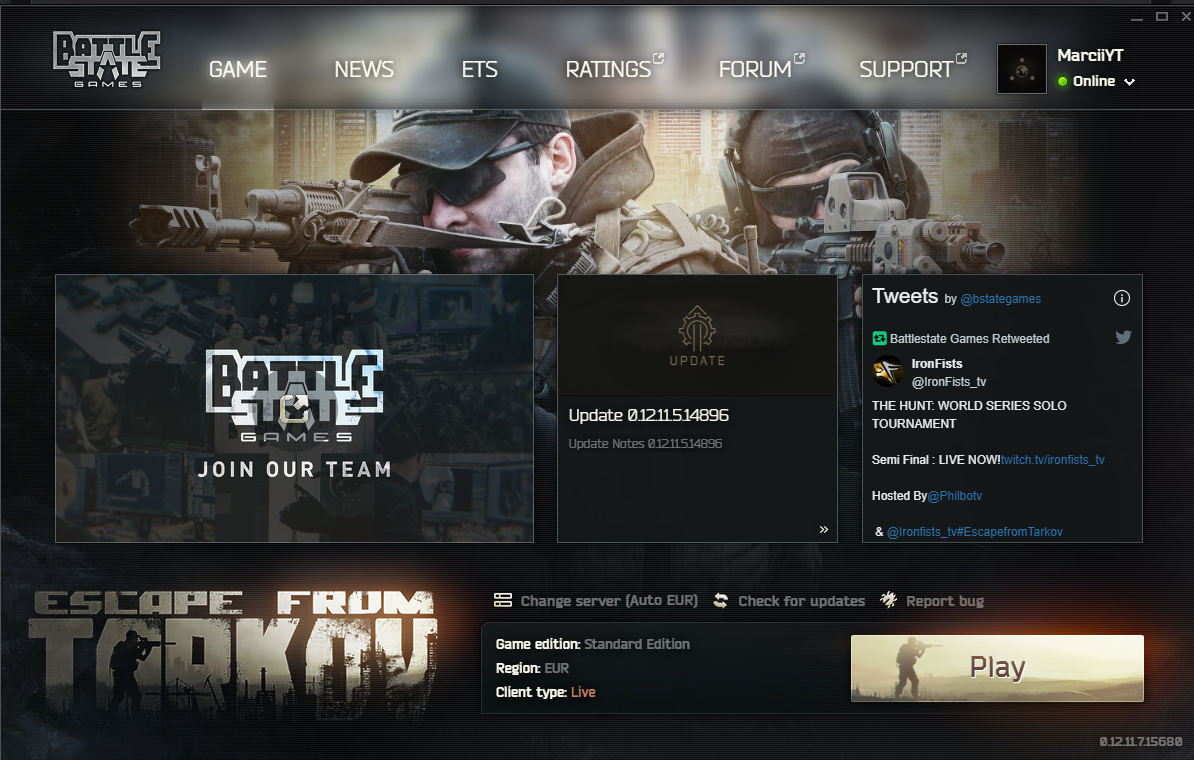Open the GAME tab
Image resolution: width=1194 pixels, height=760 pixels.
point(238,69)
